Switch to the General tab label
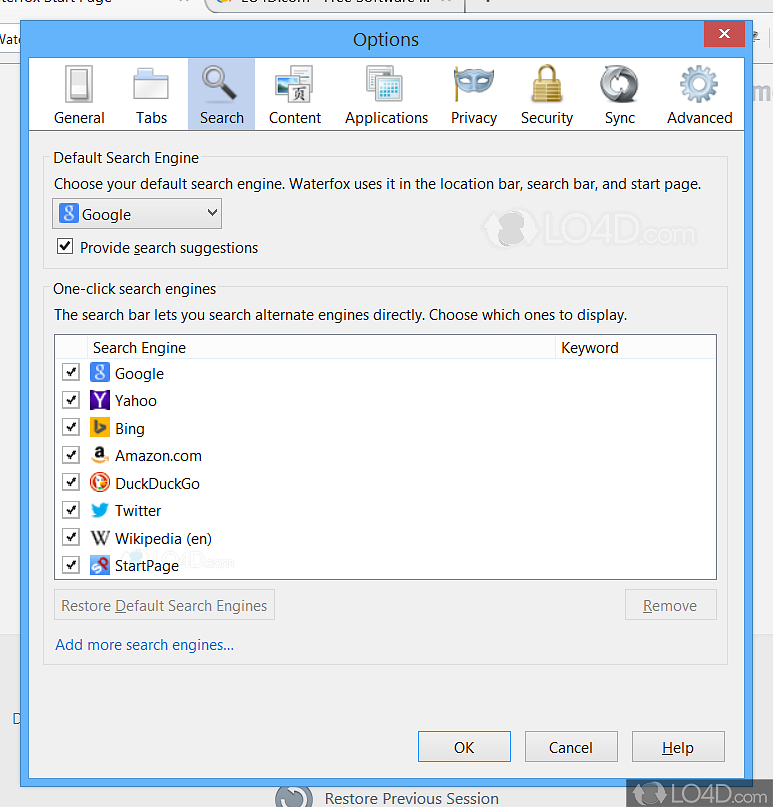The width and height of the screenshot is (773, 807). tap(79, 118)
